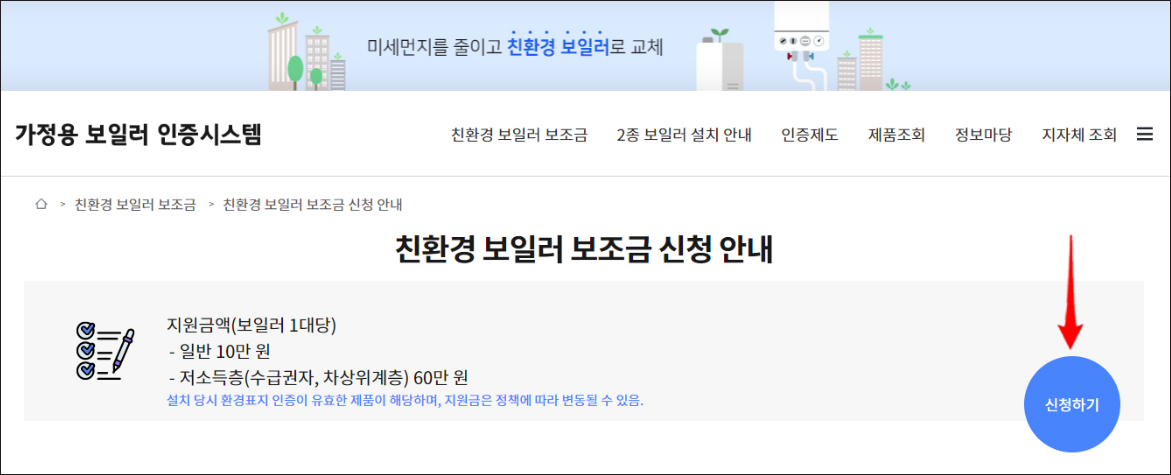The width and height of the screenshot is (1171, 475).
Task: Open 2종 보일러 설치 안내 menu
Action: [x=684, y=135]
